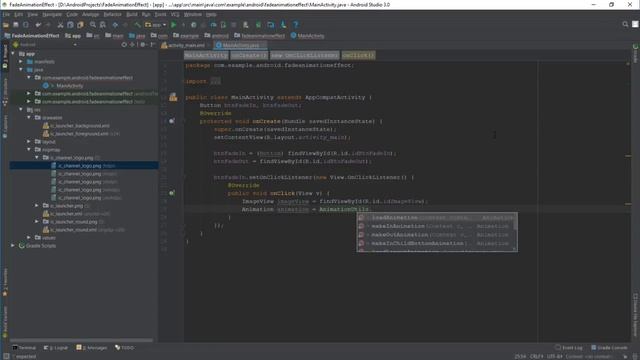
Task: Click Project panel settings gear icon
Action: [143, 44]
